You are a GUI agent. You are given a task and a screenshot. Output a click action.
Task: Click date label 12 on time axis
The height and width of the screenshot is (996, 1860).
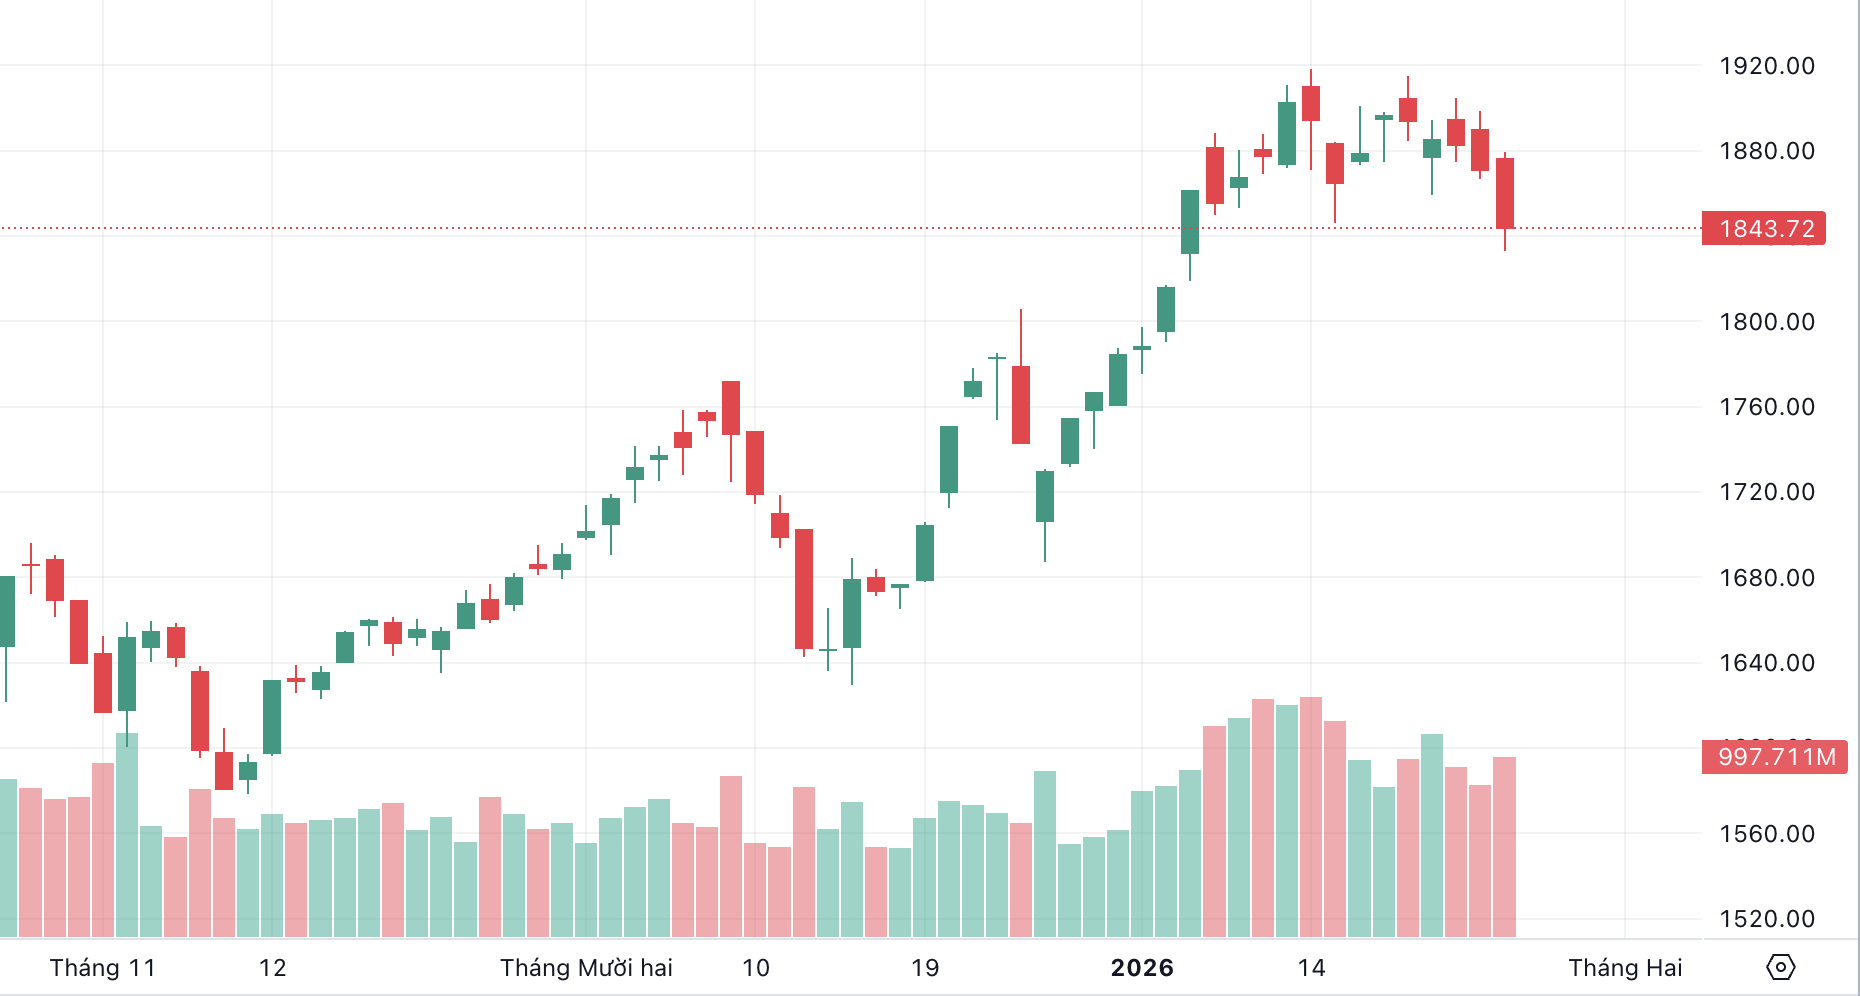[272, 968]
